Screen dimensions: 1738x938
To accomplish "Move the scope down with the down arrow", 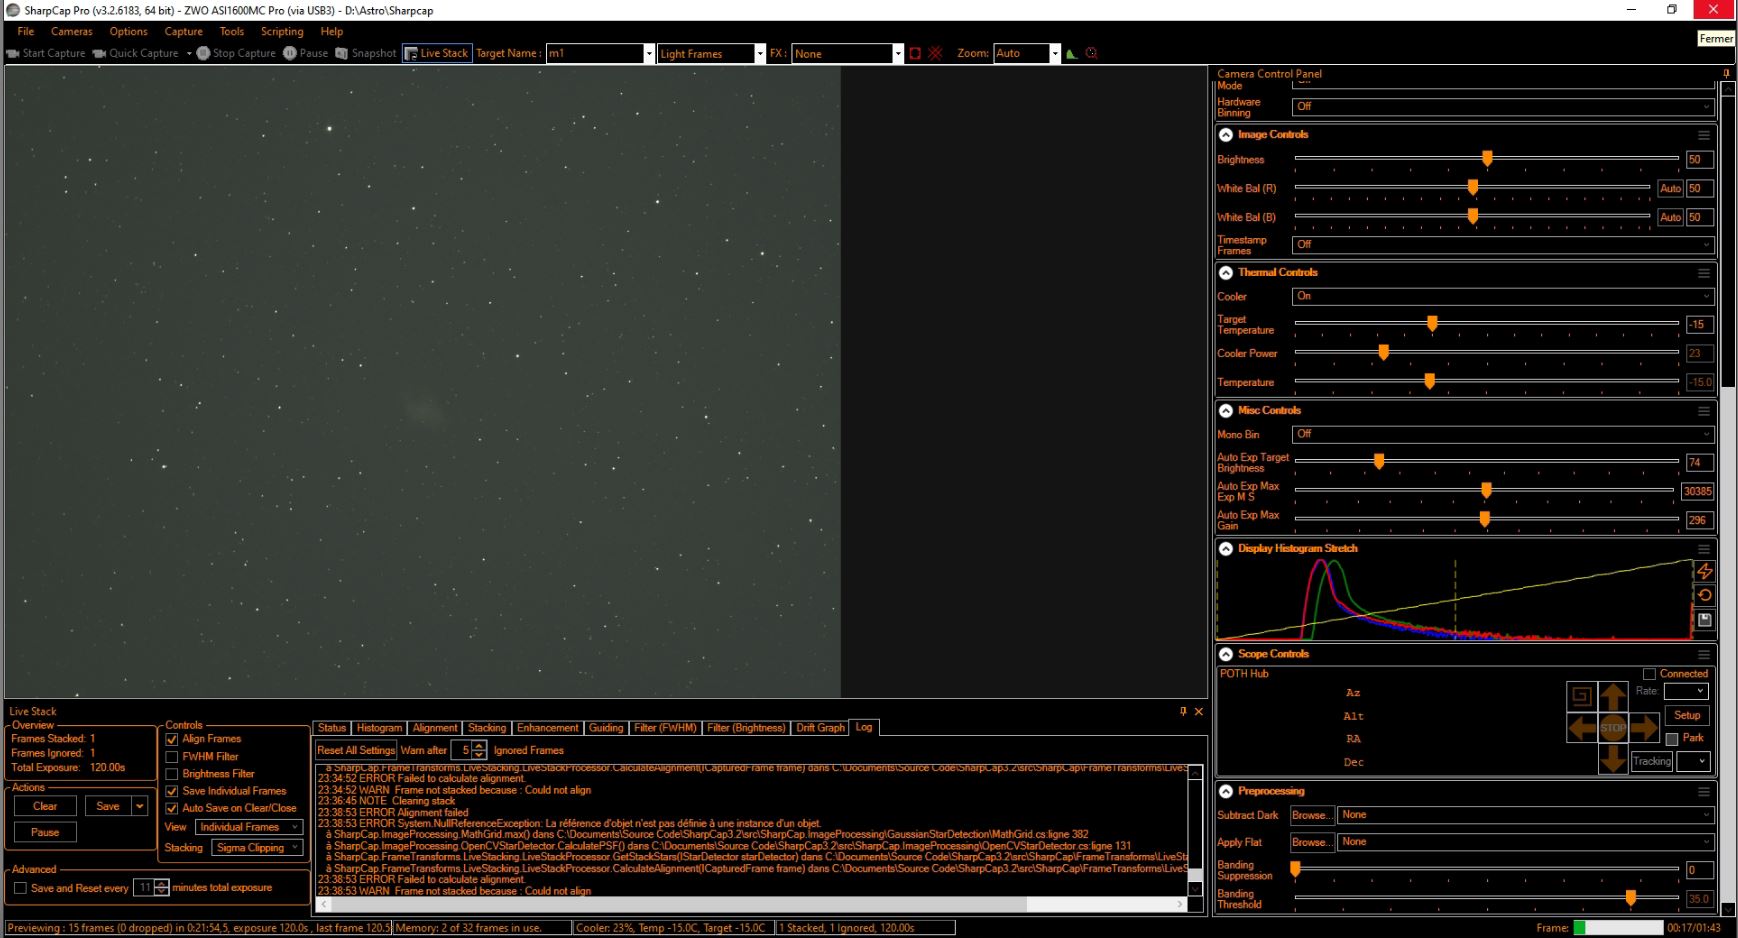I will pyautogui.click(x=1613, y=759).
